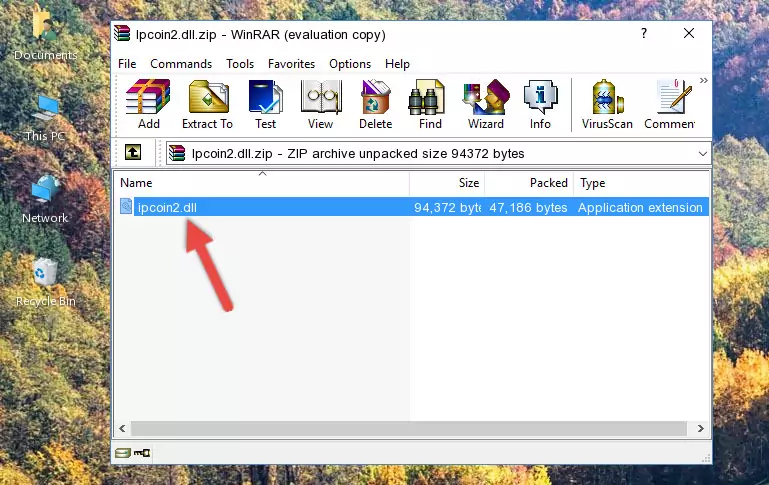Select the Documents desktop icon

45,34
